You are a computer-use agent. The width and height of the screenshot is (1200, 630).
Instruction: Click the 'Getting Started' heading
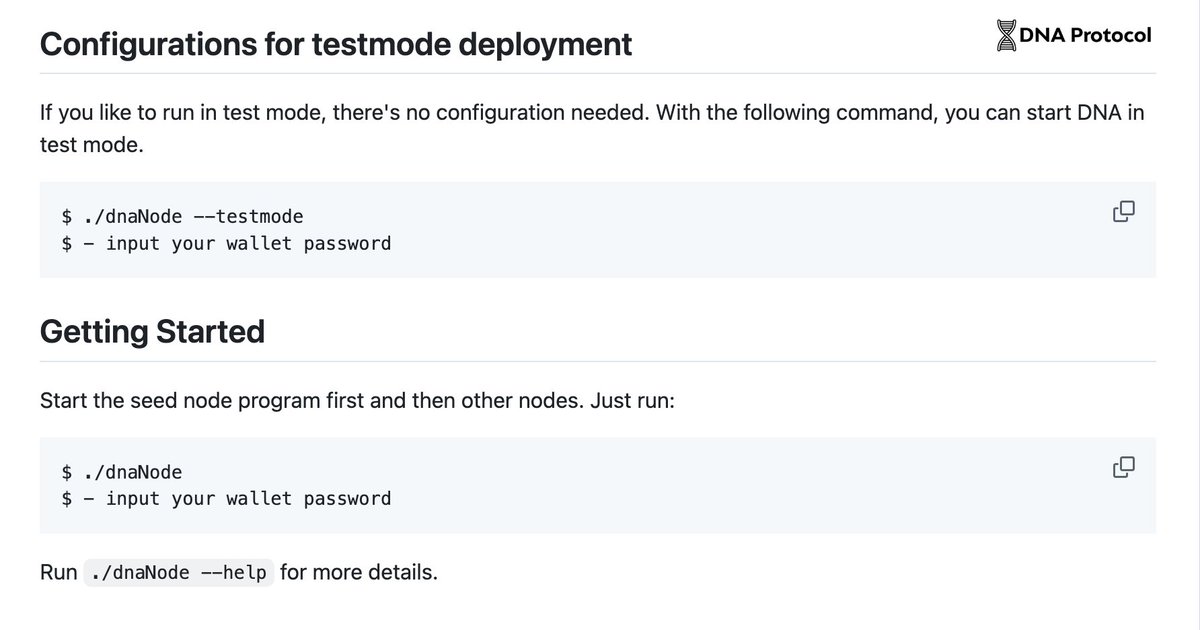(152, 331)
